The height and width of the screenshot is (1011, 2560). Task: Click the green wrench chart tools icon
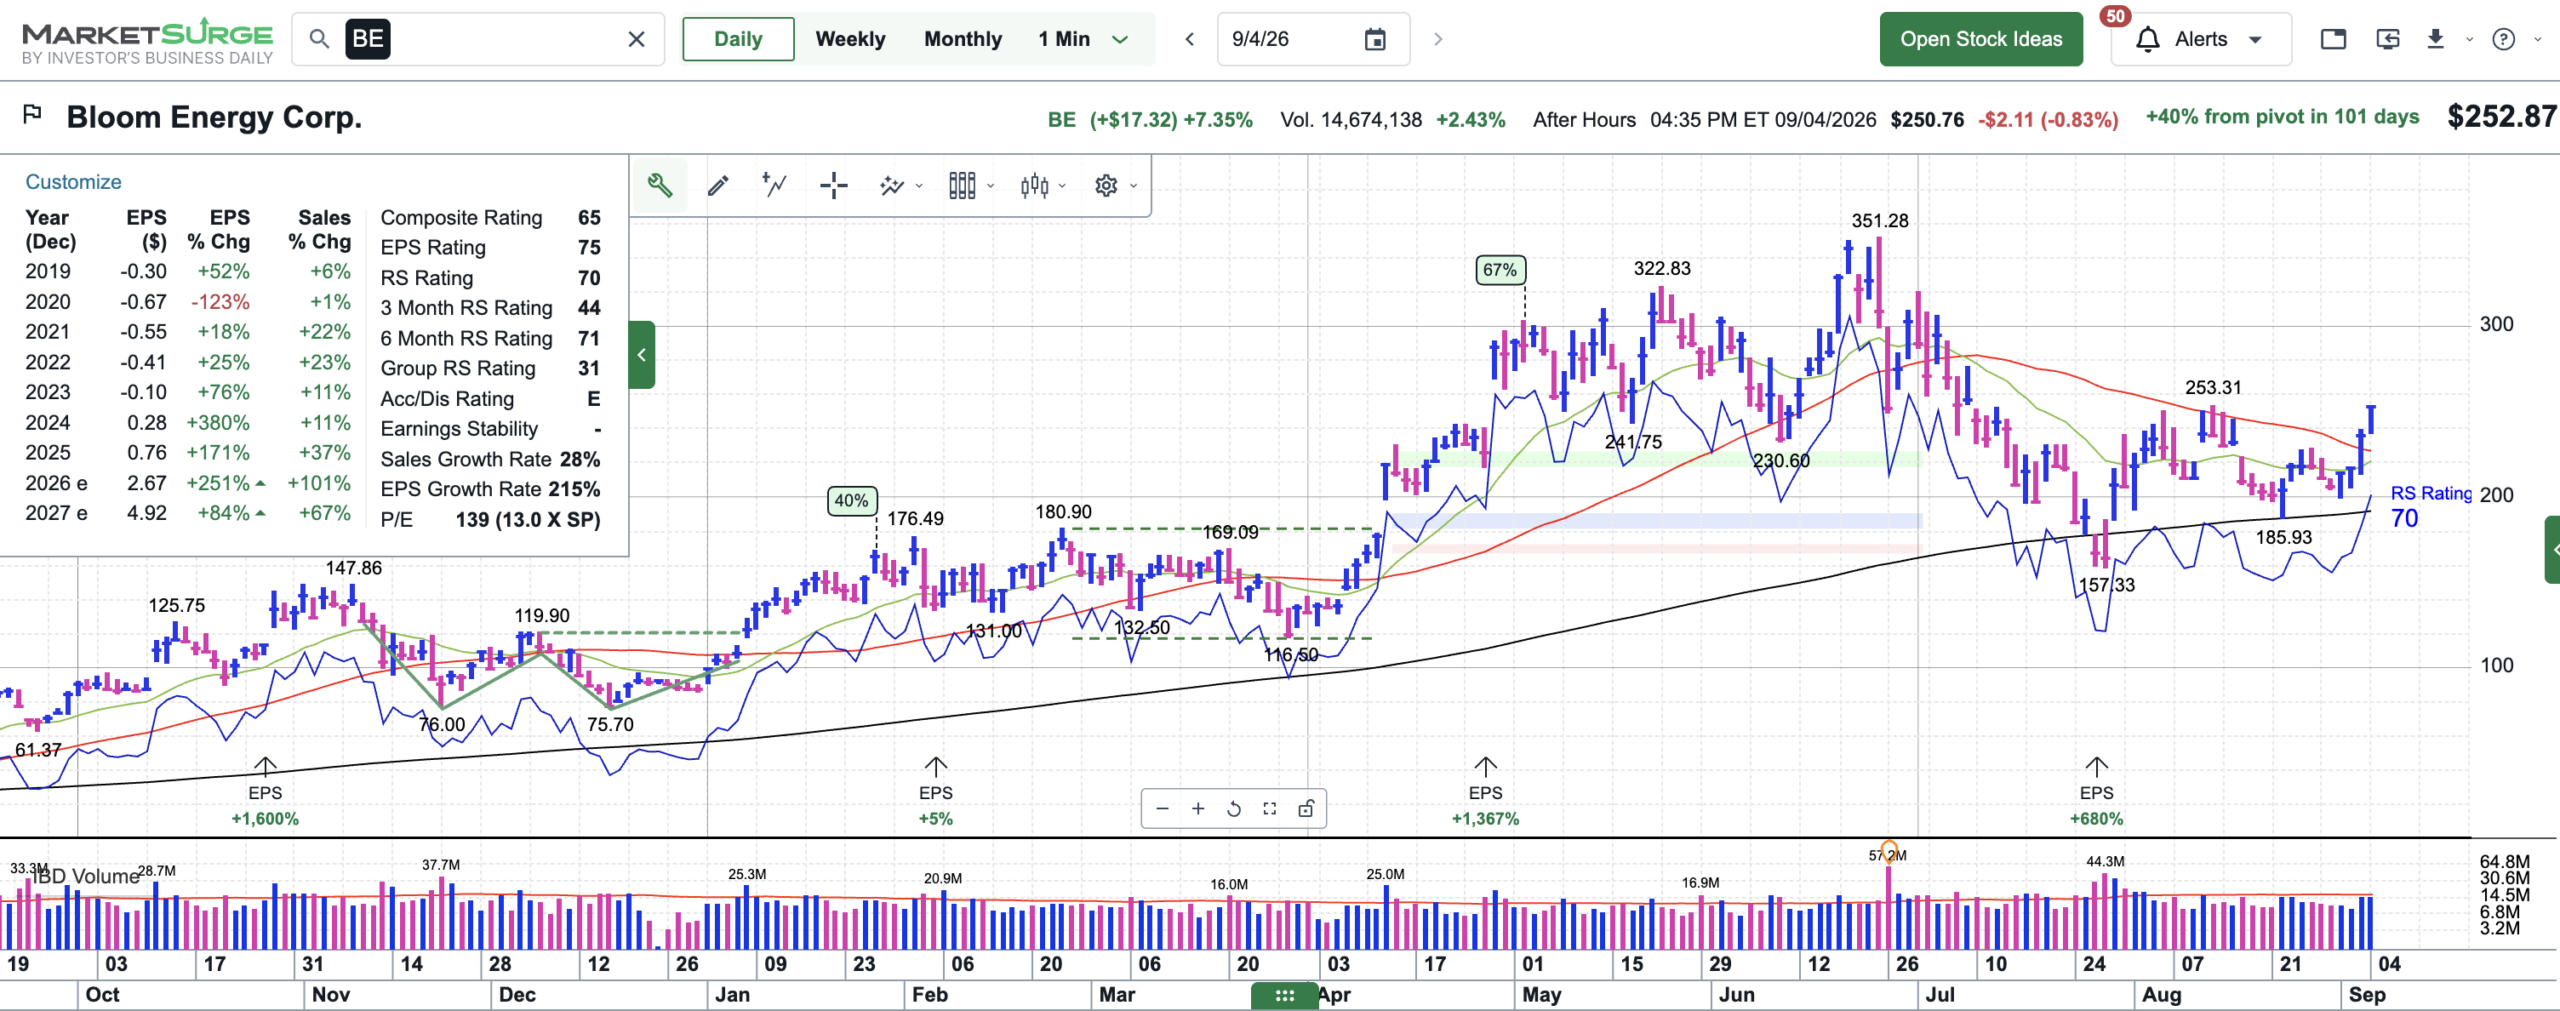[x=660, y=185]
